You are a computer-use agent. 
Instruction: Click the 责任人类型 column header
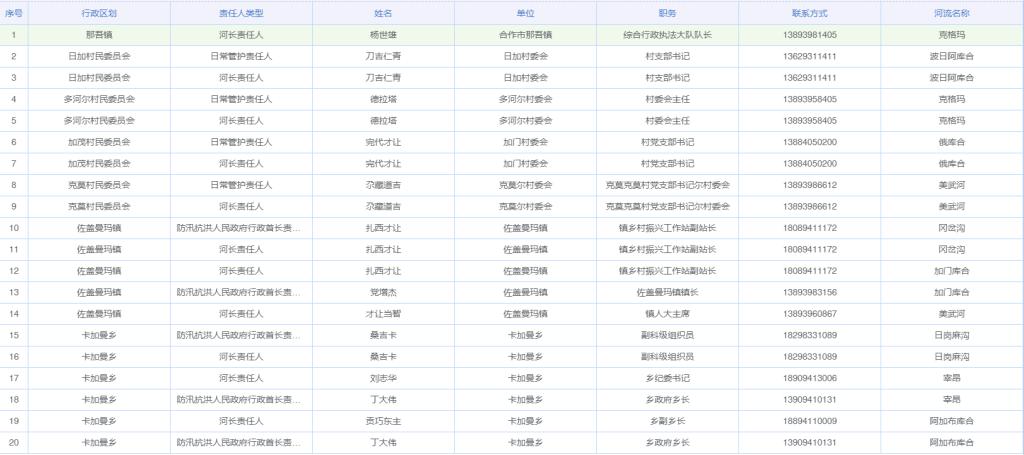pos(241,13)
